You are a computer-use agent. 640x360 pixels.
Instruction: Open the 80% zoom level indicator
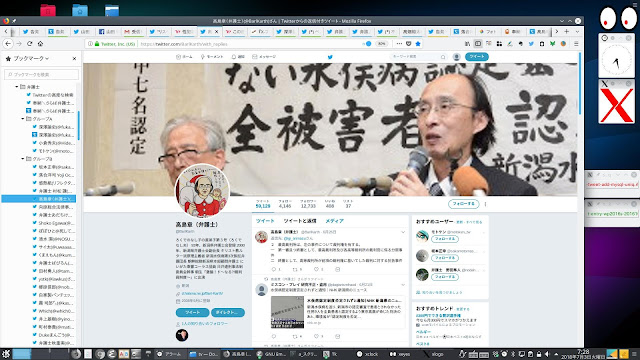coord(381,44)
